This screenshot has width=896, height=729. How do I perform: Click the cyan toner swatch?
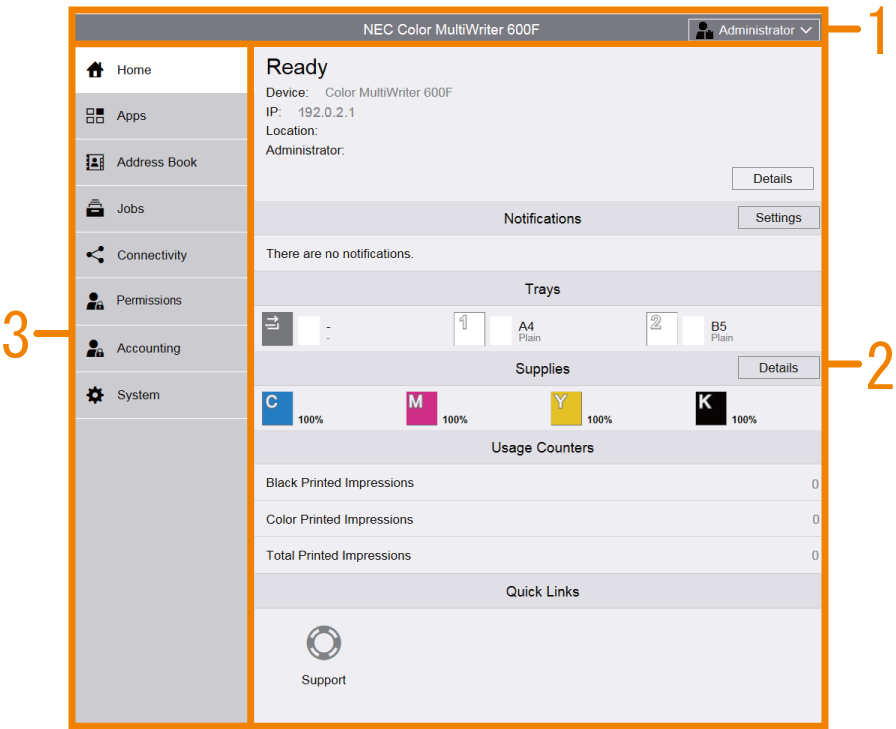coord(277,408)
